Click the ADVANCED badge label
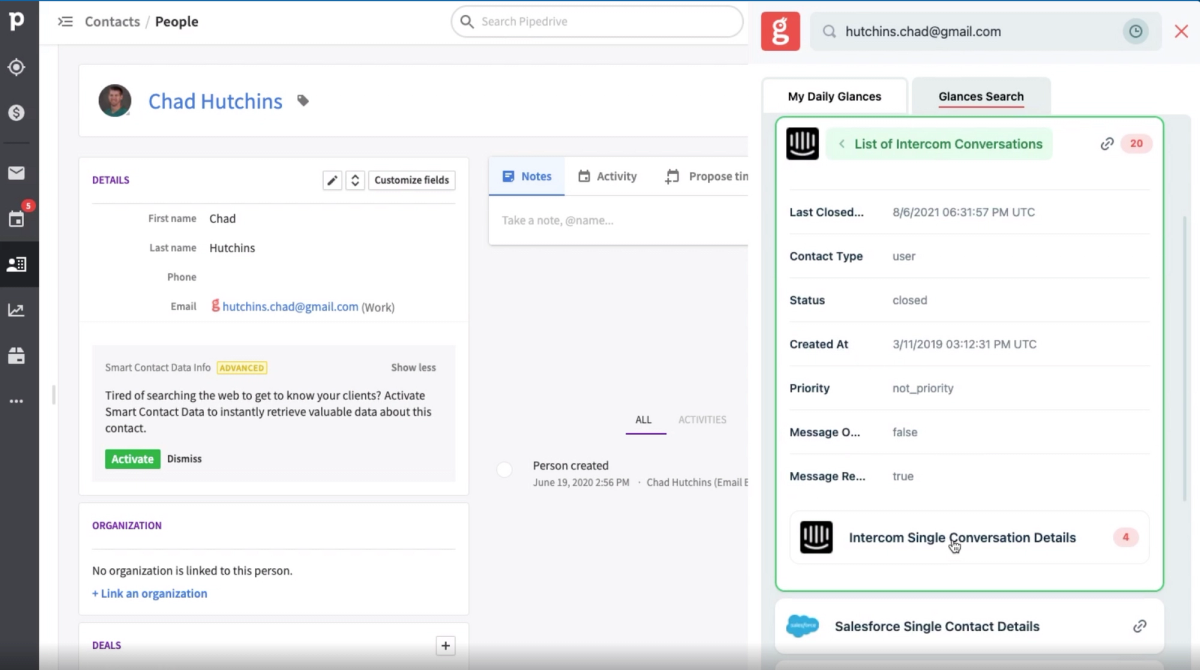This screenshot has height=670, width=1200. click(242, 368)
